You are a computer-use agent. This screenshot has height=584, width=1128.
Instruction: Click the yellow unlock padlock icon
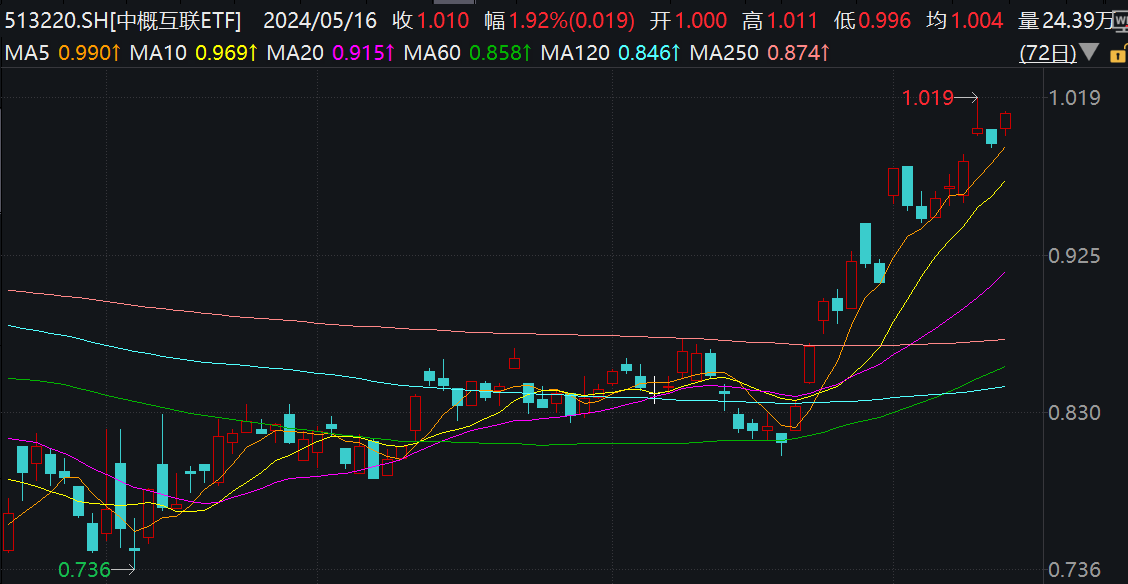[x=1119, y=55]
